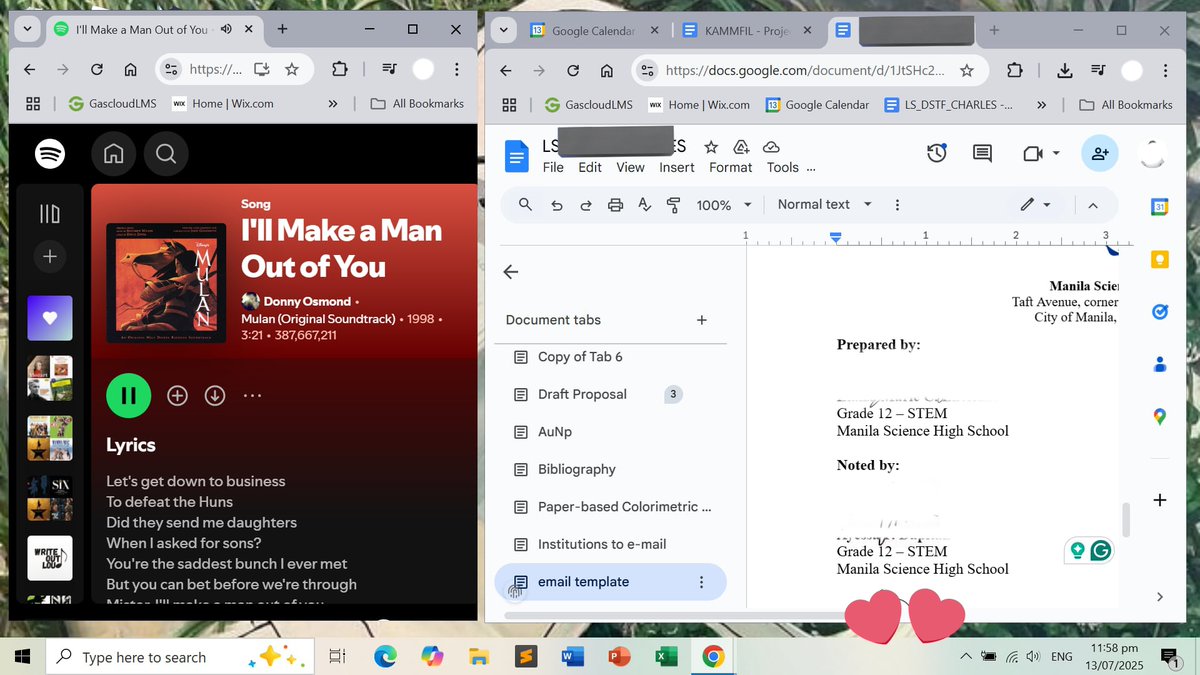Open the Normal text style dropdown
The image size is (1200, 675).
825,204
